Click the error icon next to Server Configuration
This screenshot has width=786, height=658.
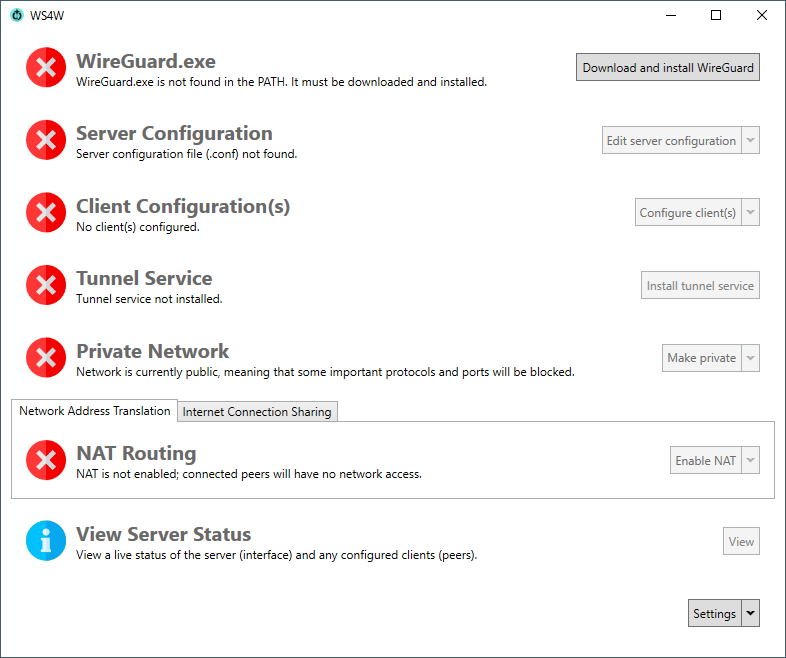pos(45,140)
